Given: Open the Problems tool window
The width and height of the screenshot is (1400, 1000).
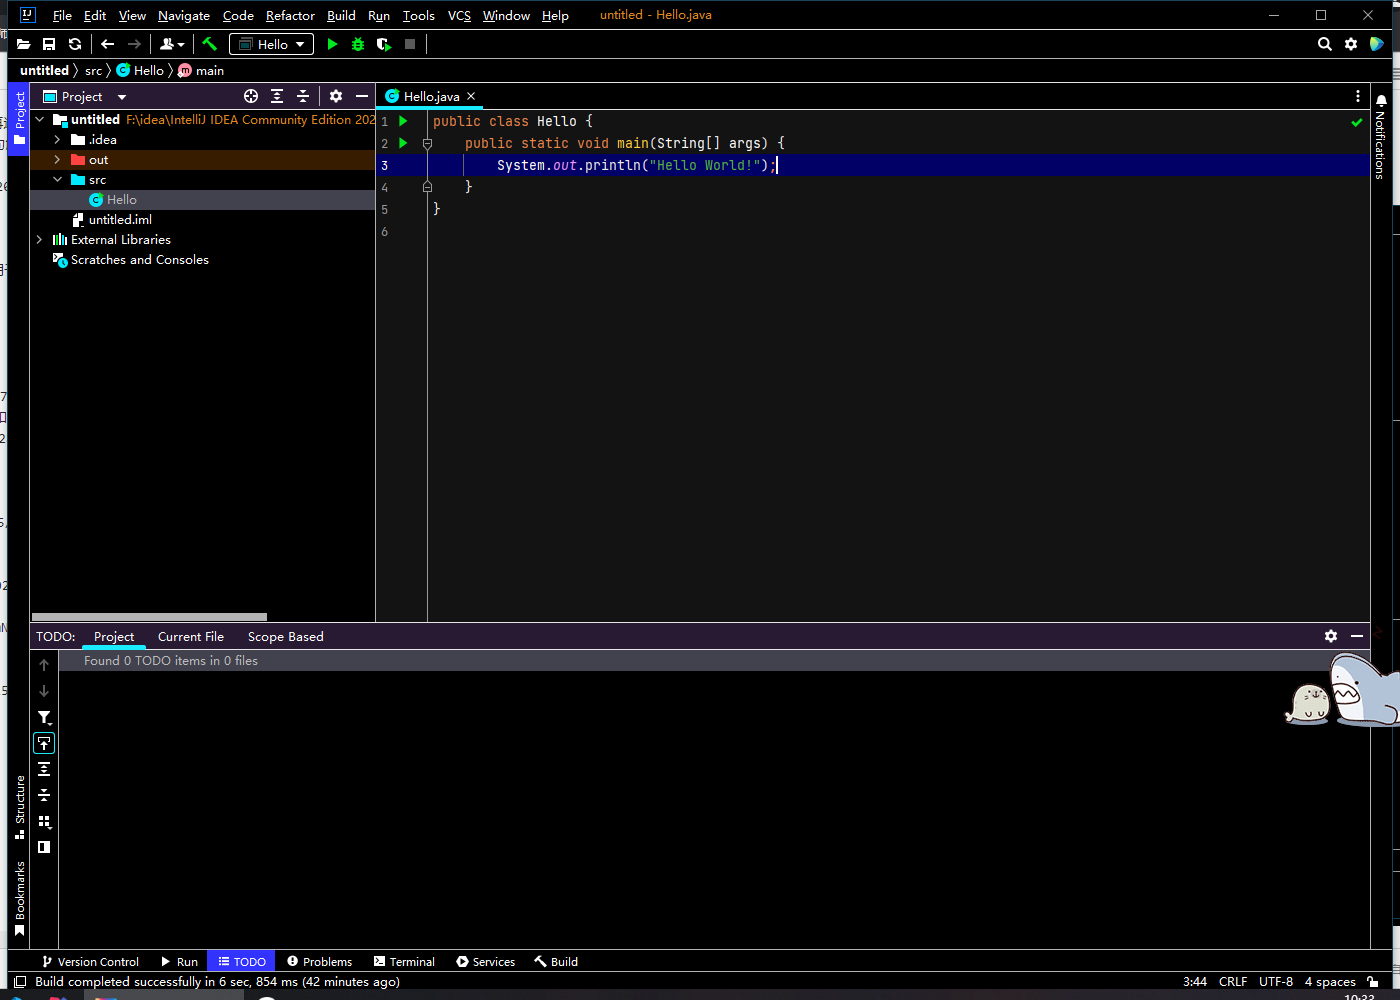Looking at the screenshot, I should (319, 961).
